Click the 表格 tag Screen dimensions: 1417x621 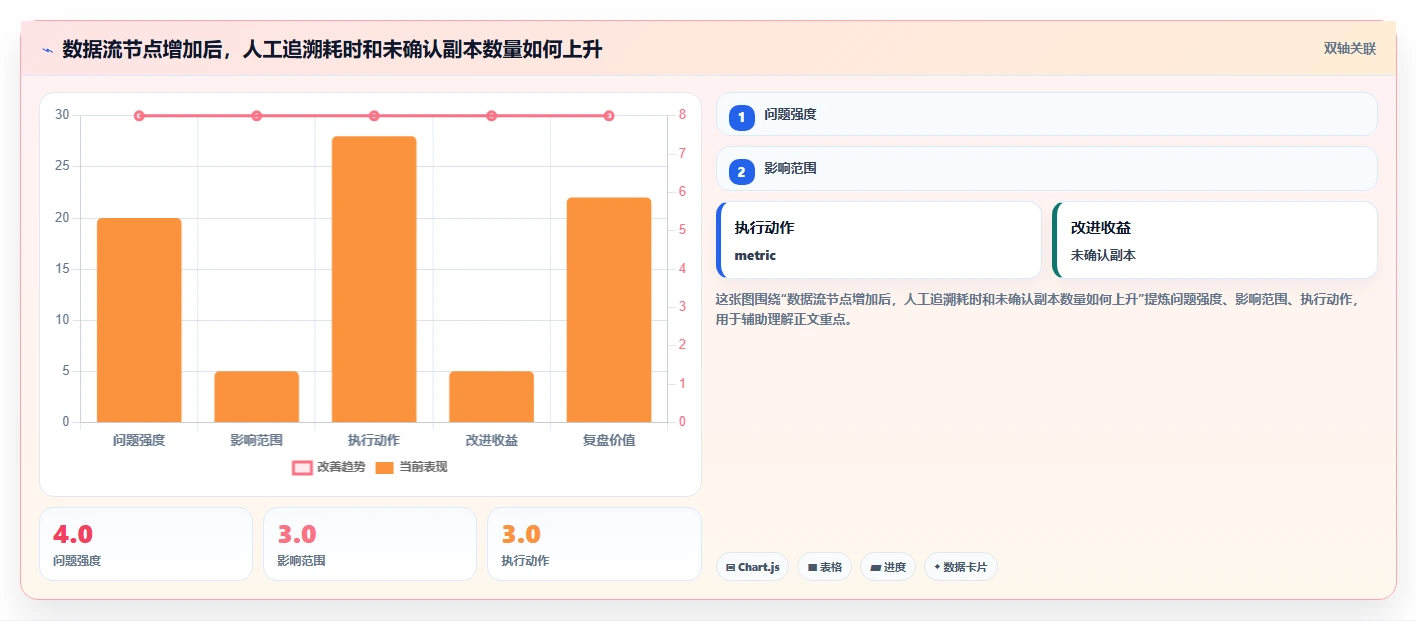point(824,567)
